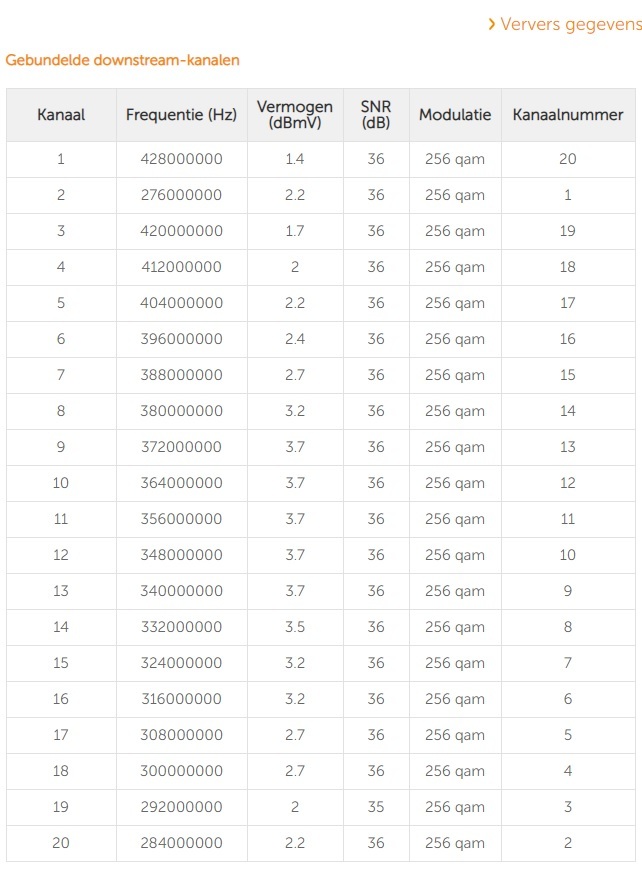Select the frequency value 332000000

click(x=181, y=627)
